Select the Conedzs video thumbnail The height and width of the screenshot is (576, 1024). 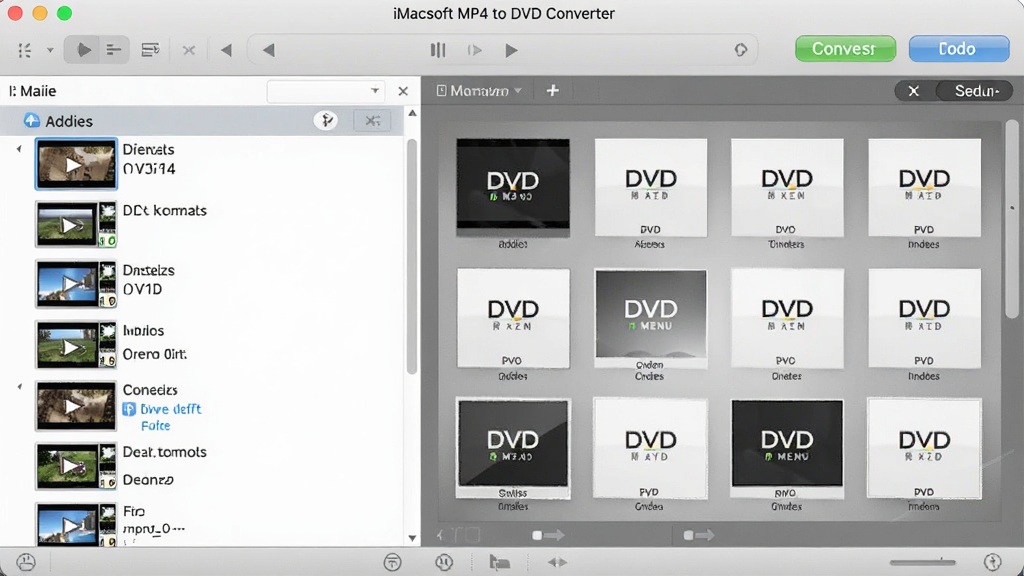[x=76, y=406]
